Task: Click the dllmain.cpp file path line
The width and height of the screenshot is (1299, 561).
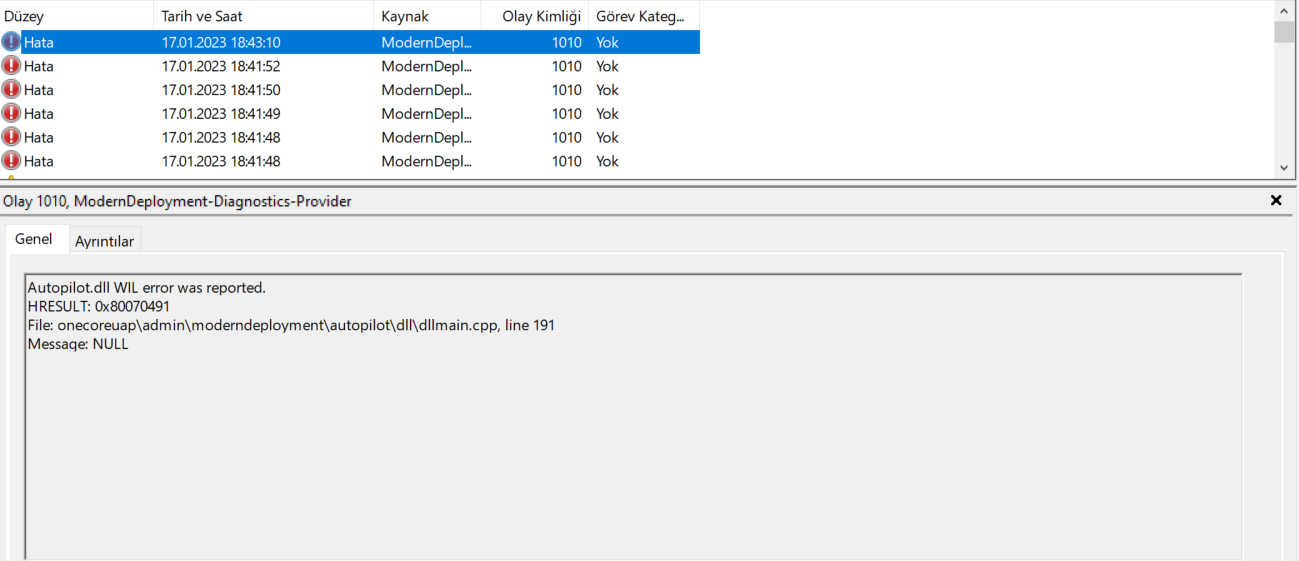Action: pyautogui.click(x=291, y=325)
